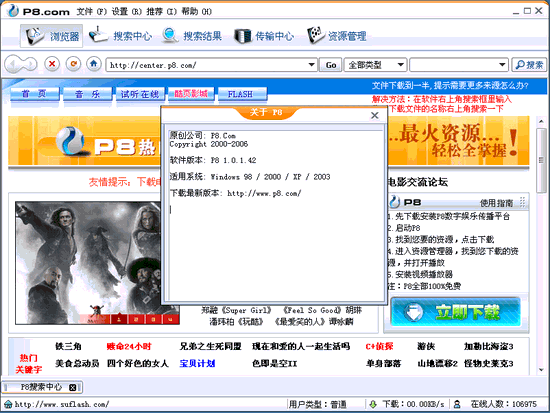The image size is (550, 413).
Task: Open the 资源管理 resource manager tab
Action: coord(336,36)
